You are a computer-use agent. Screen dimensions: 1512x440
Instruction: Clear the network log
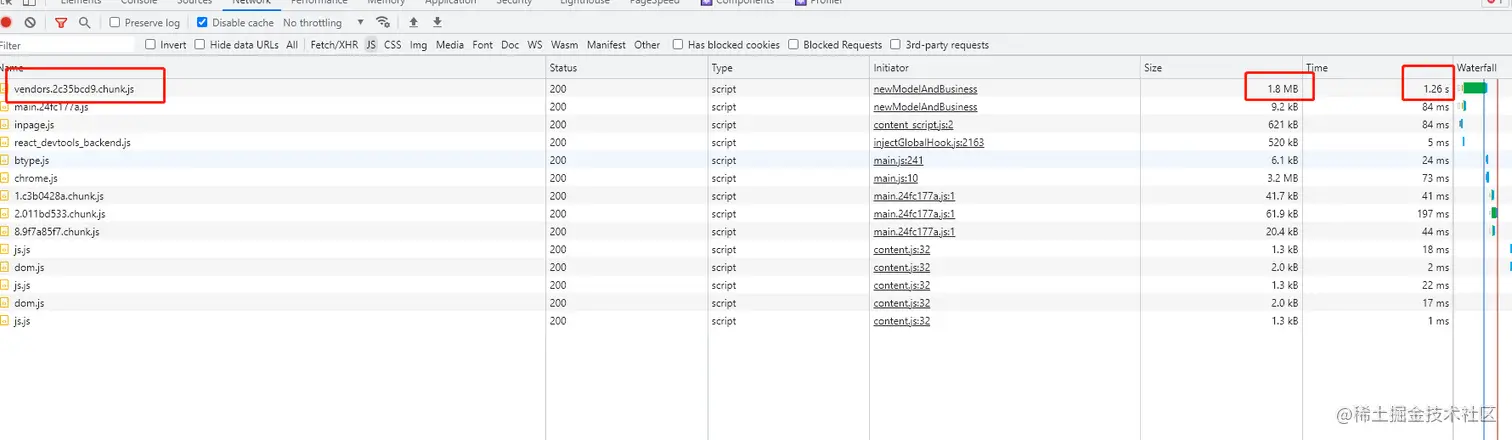coord(30,22)
